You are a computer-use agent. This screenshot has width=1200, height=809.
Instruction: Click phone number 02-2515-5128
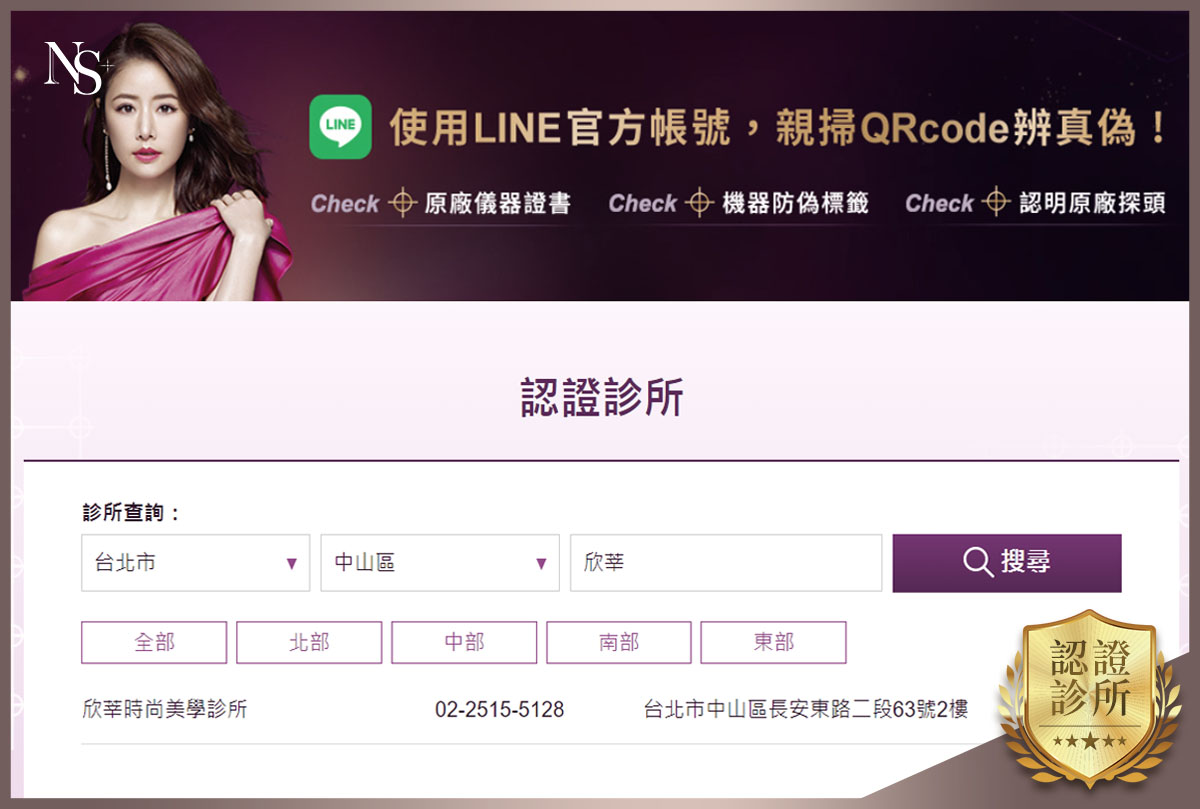click(500, 710)
